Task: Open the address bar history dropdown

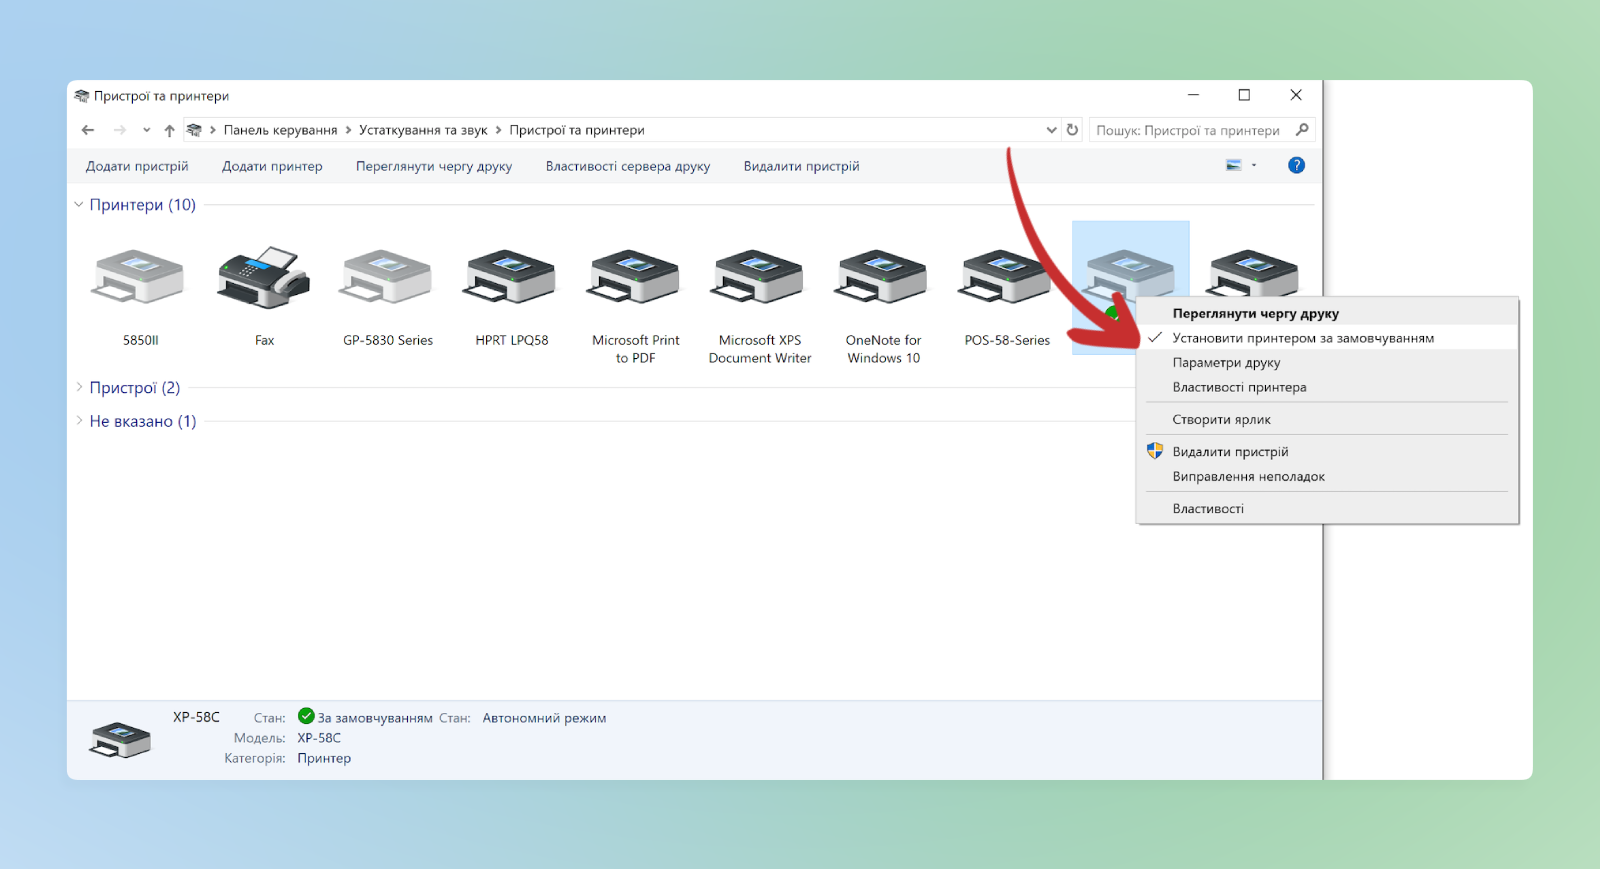Action: point(1051,130)
